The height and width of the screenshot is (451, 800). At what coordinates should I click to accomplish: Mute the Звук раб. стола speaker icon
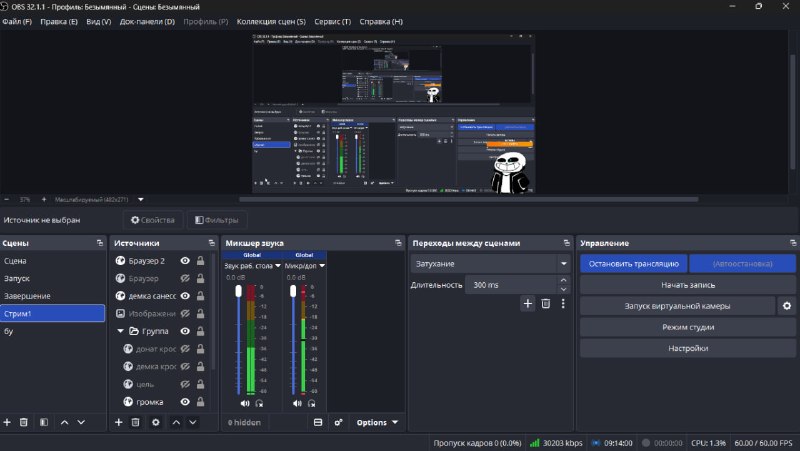245,404
